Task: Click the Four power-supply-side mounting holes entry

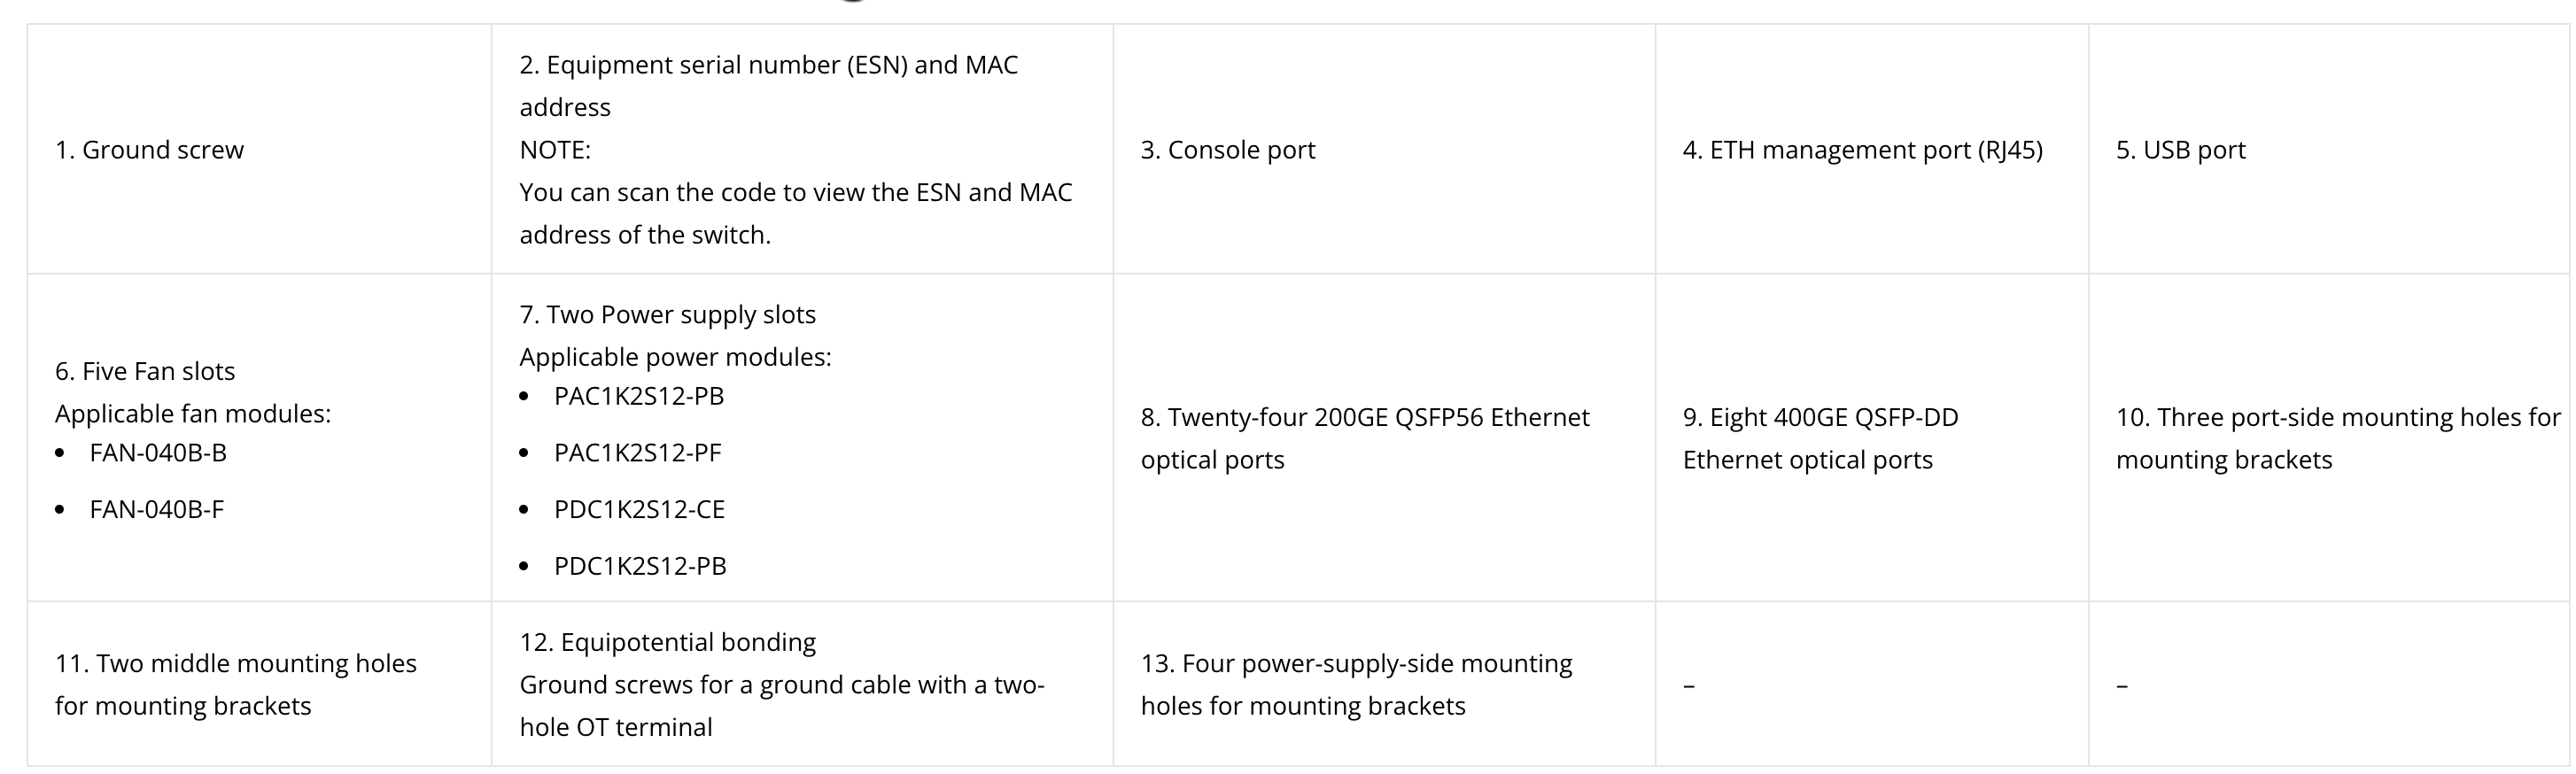Action: tap(1356, 685)
